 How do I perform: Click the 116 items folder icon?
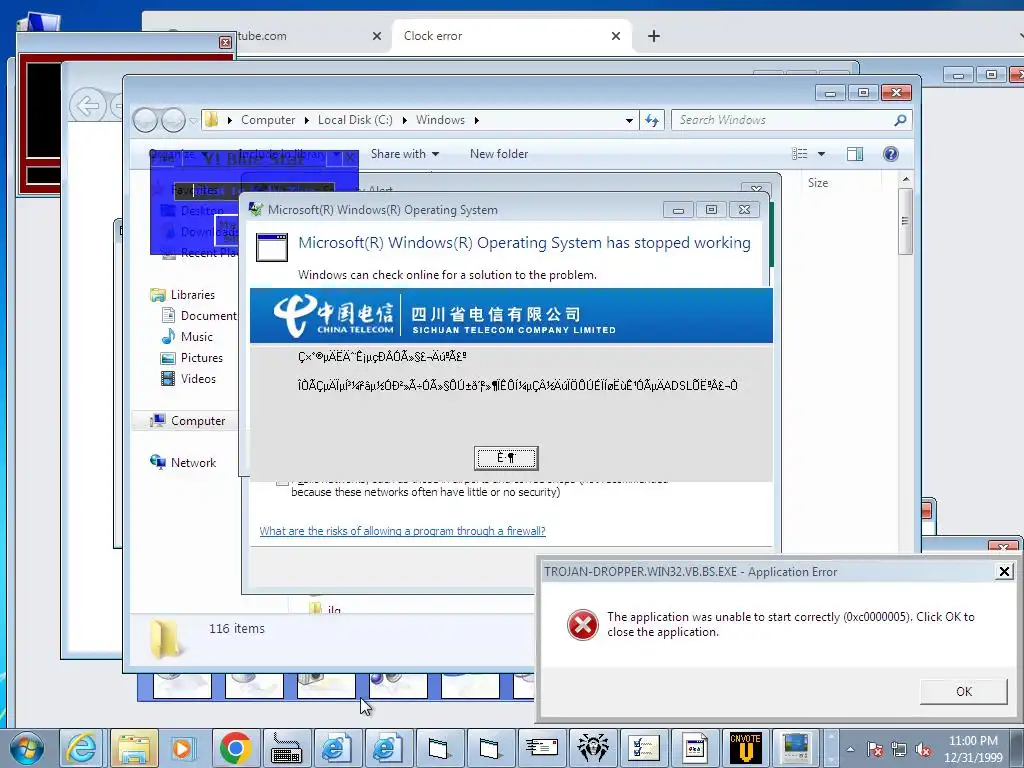[x=166, y=637]
